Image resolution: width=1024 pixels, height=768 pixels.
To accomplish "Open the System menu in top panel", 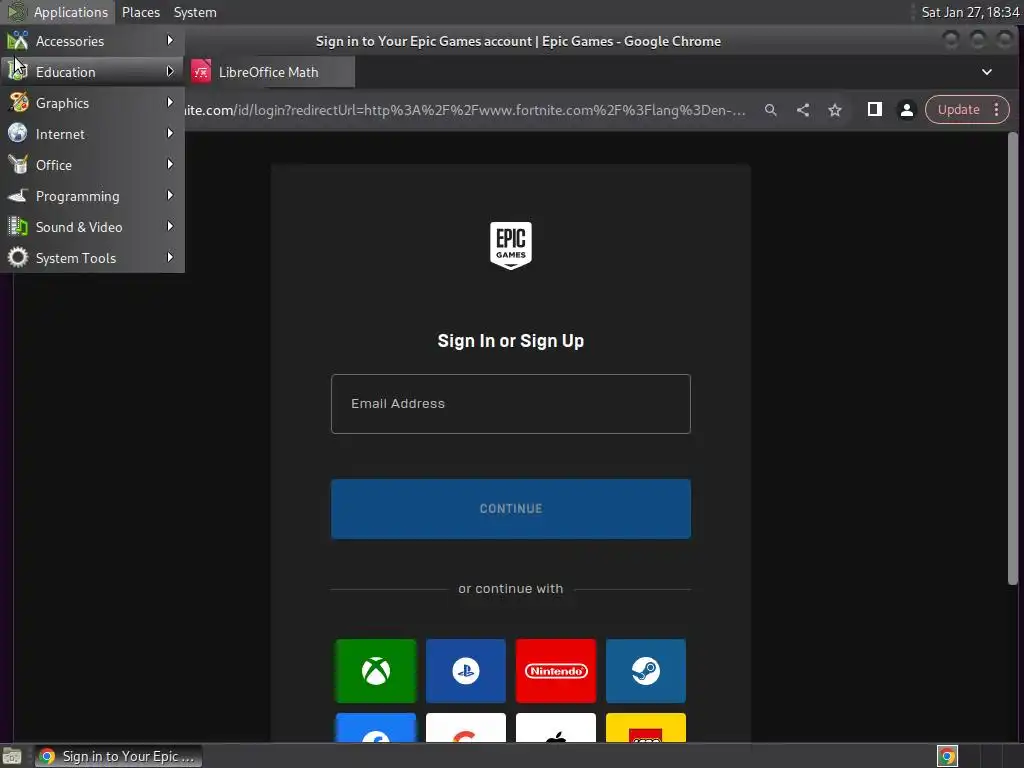I will click(x=195, y=12).
